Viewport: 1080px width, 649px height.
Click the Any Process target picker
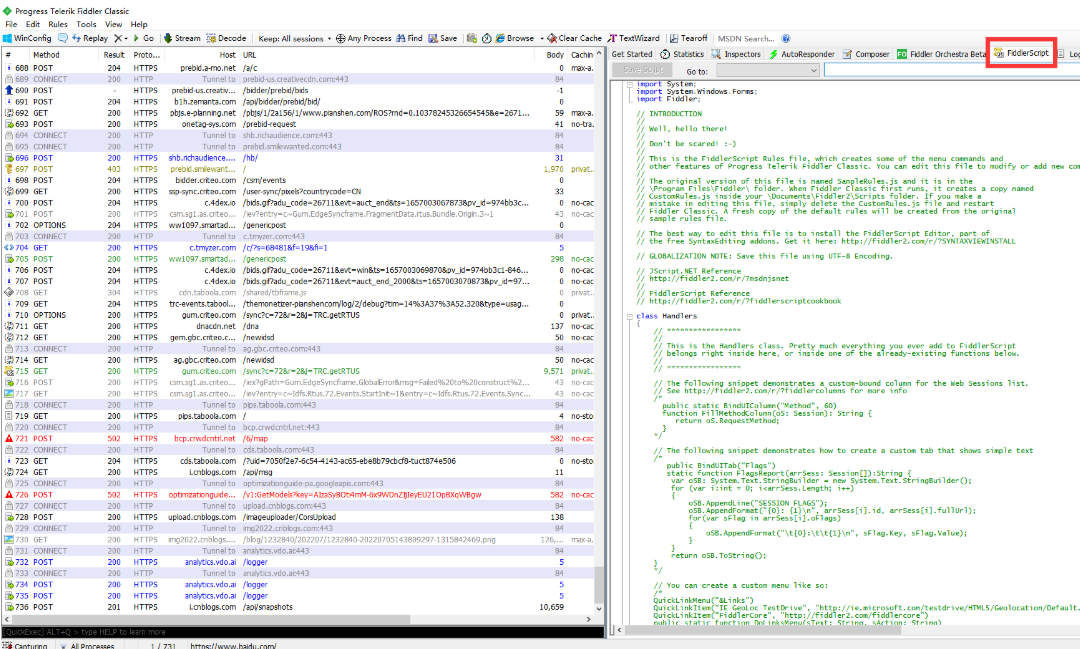tap(363, 39)
